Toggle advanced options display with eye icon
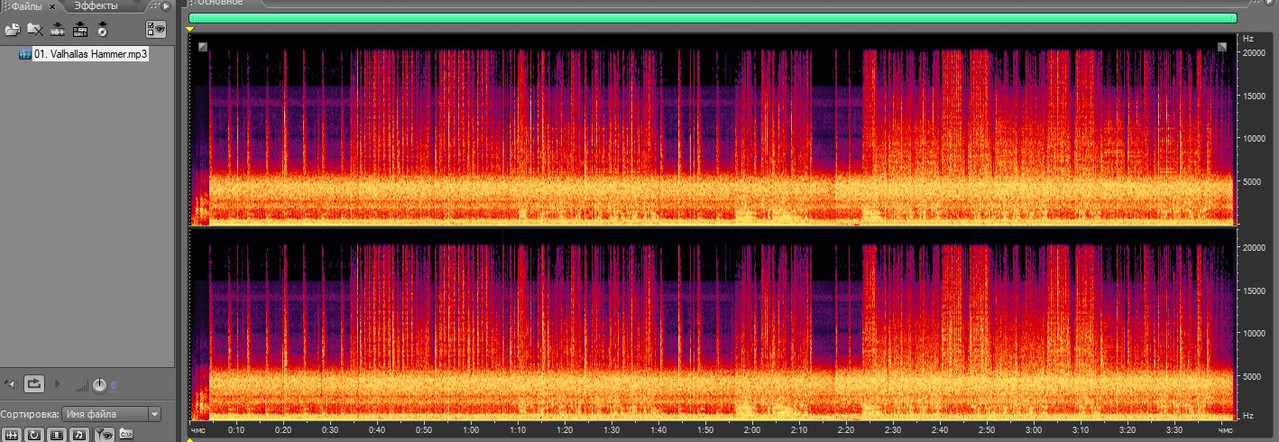Viewport: 1279px width, 442px height. [156, 30]
